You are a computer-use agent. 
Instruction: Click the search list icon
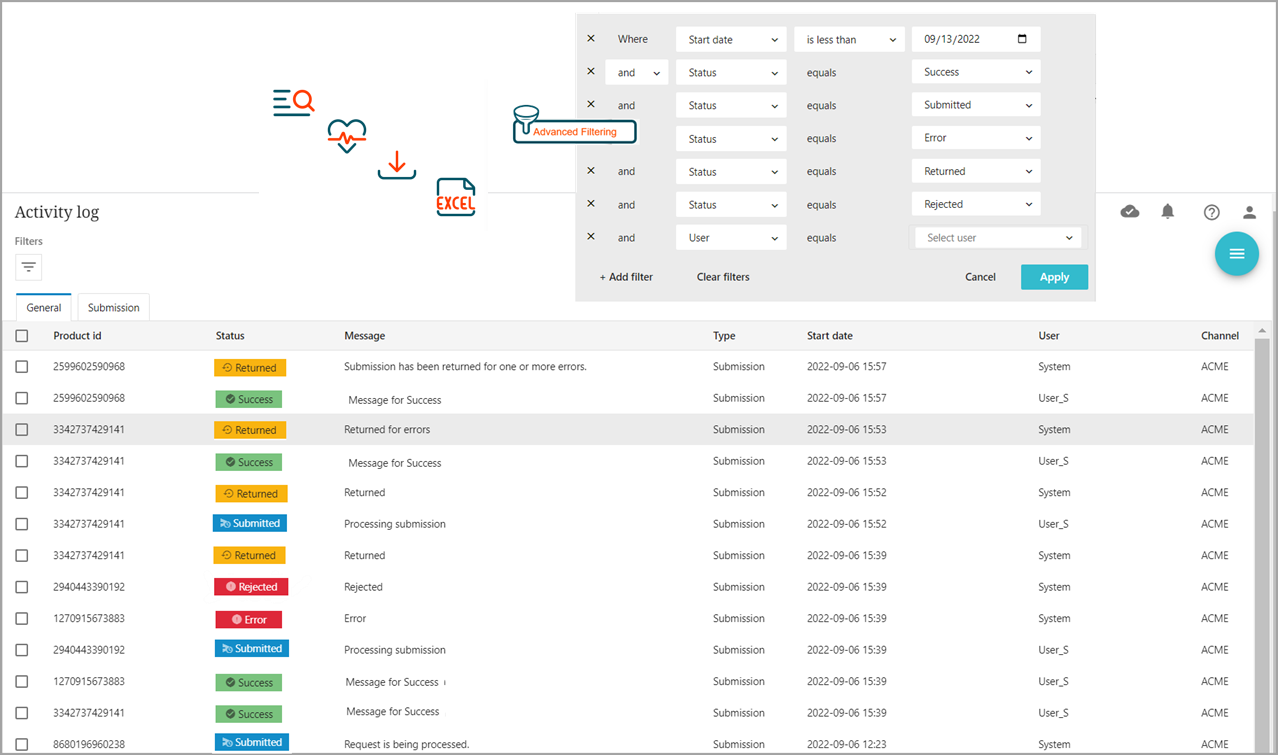click(293, 102)
